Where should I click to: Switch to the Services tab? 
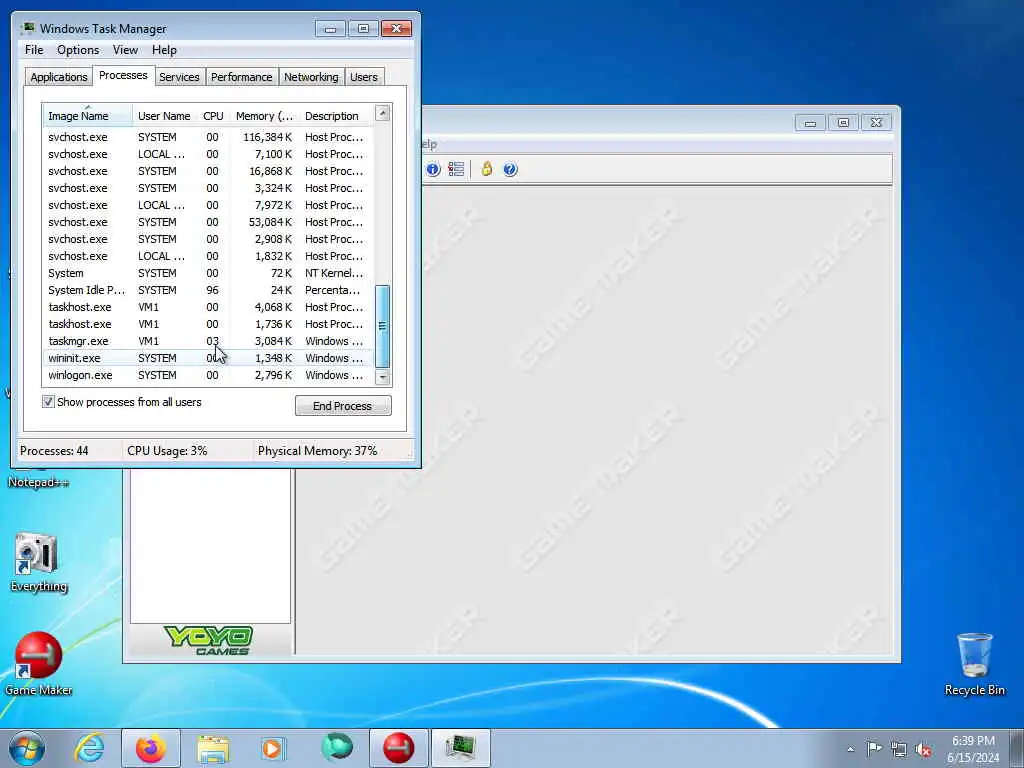pyautogui.click(x=179, y=77)
